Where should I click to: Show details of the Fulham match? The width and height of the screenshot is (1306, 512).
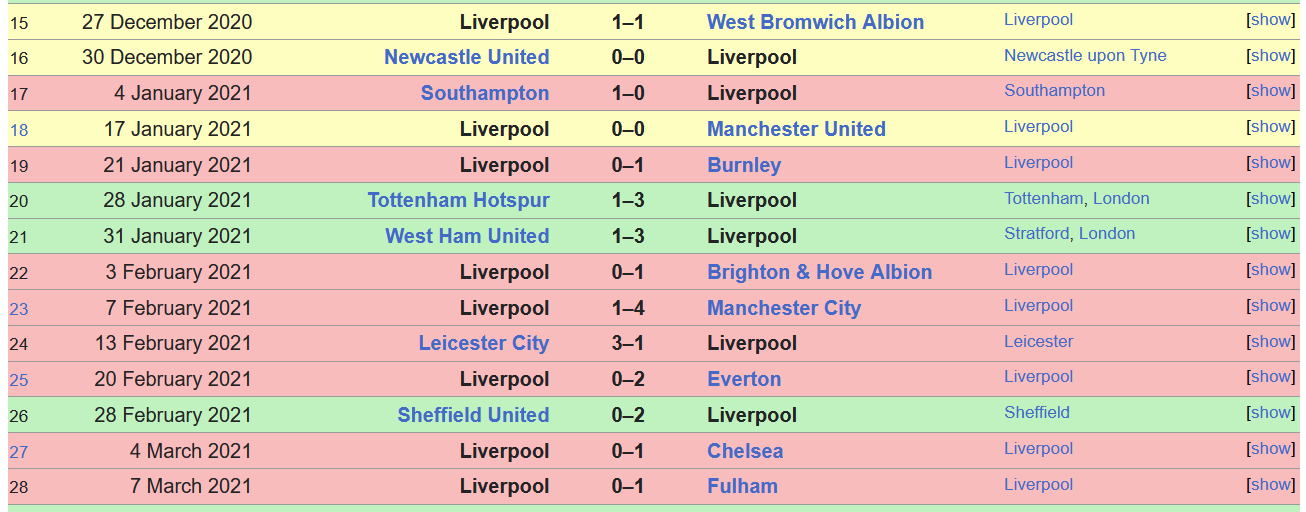pos(1271,485)
